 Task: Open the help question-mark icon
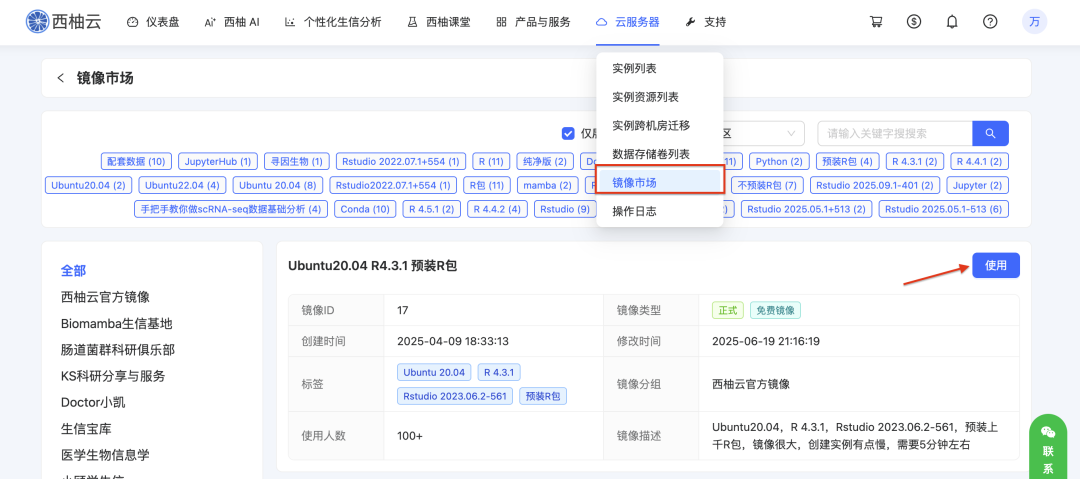point(990,22)
